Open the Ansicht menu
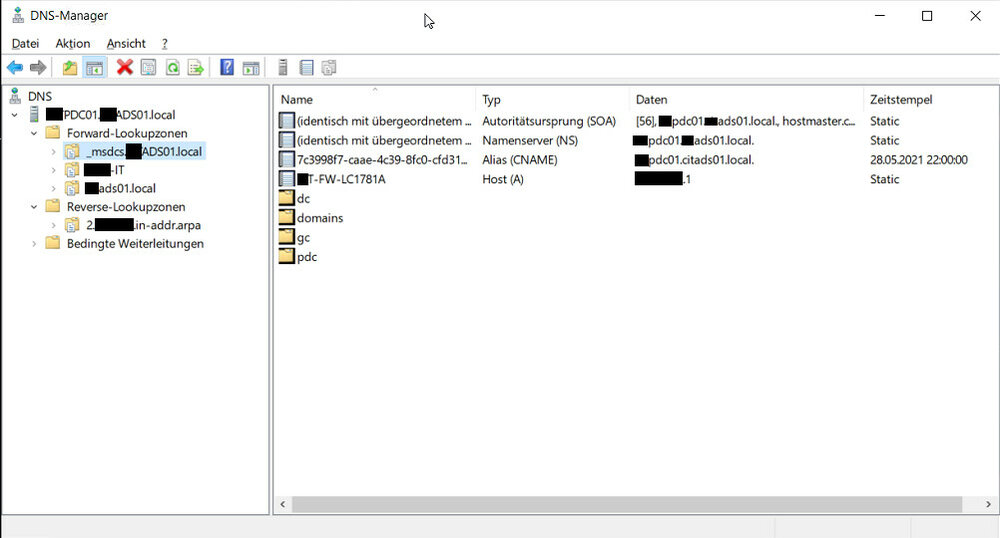The image size is (1000, 538). [126, 44]
